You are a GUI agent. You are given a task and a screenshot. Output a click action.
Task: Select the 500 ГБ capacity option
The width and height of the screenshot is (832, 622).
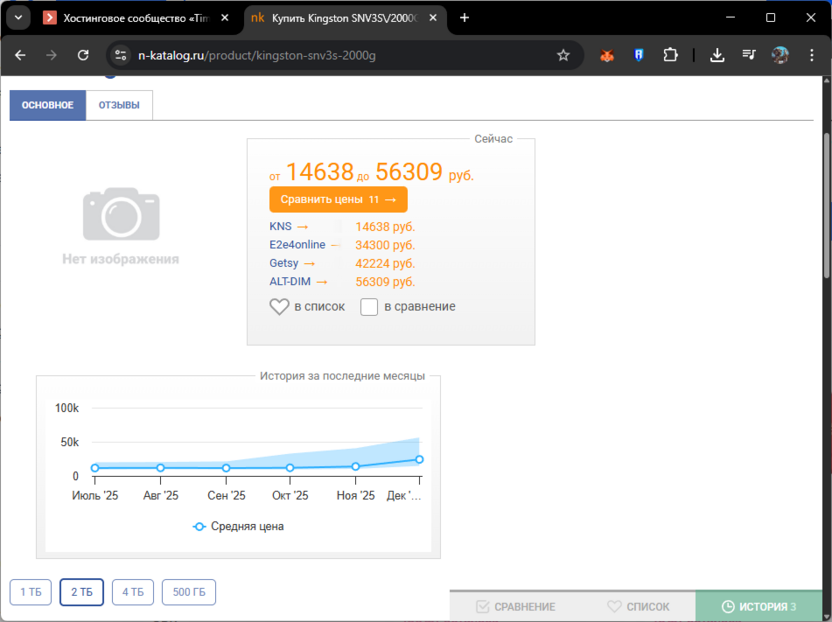189,592
